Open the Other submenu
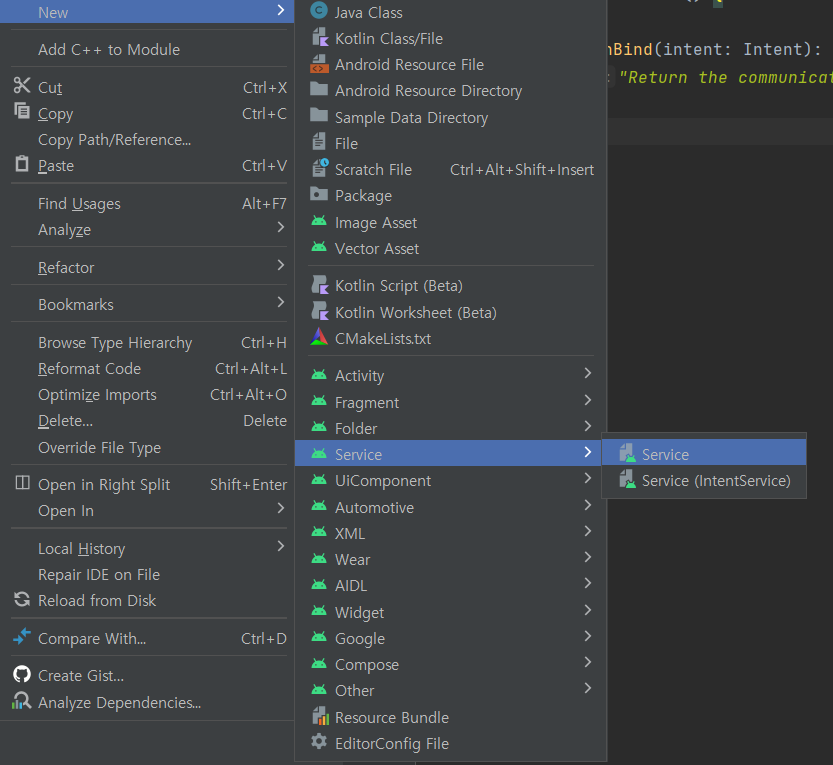The height and width of the screenshot is (765, 833). [x=450, y=691]
